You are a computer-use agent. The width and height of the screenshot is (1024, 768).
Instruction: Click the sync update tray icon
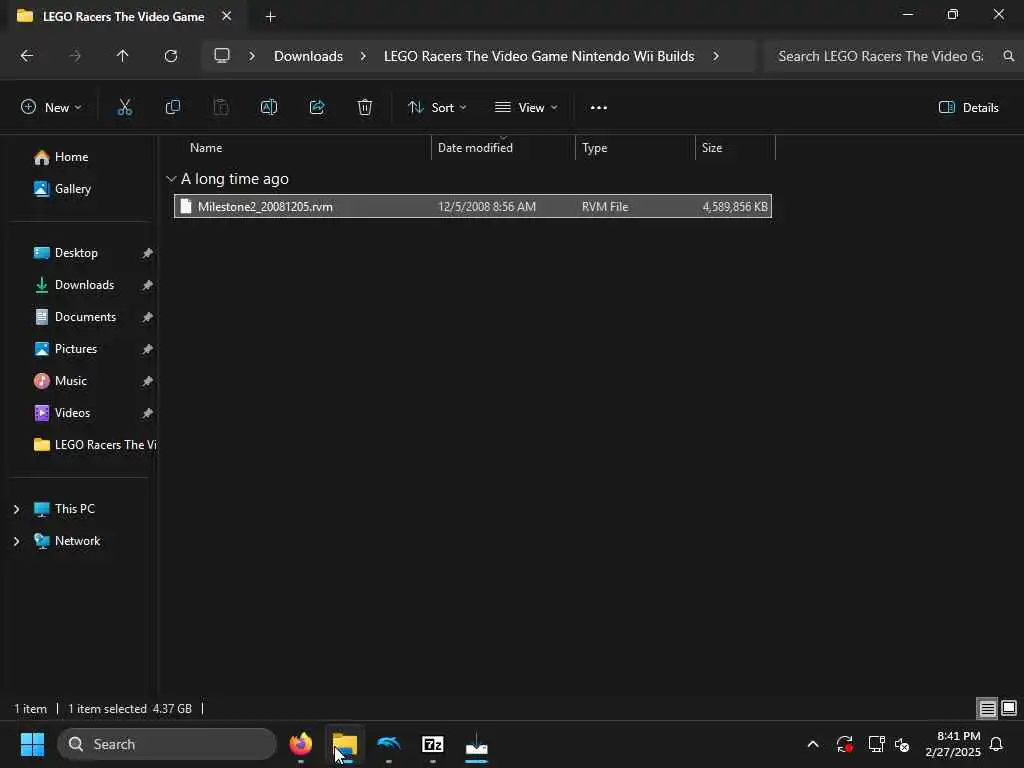tap(844, 744)
